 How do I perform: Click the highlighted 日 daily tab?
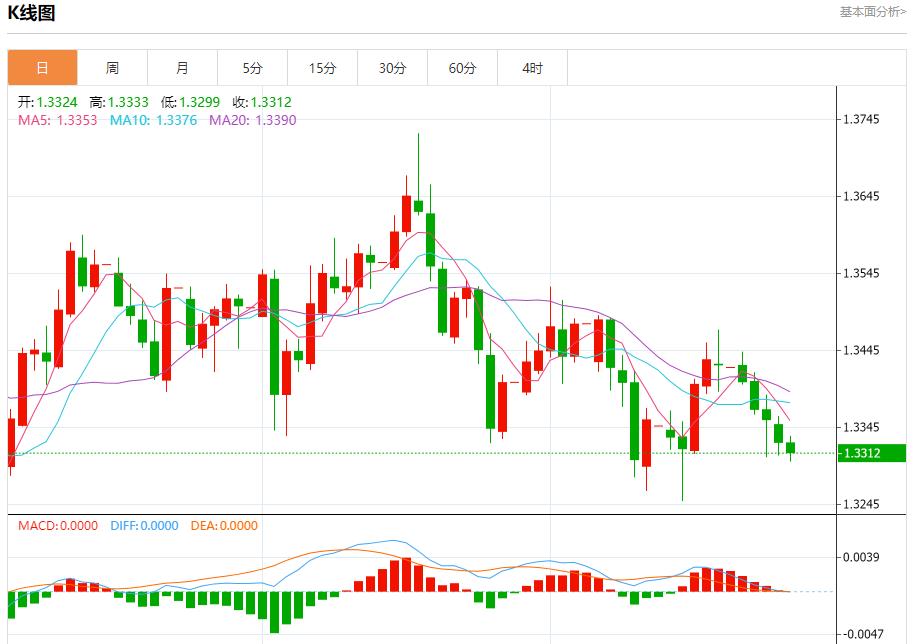click(x=41, y=67)
